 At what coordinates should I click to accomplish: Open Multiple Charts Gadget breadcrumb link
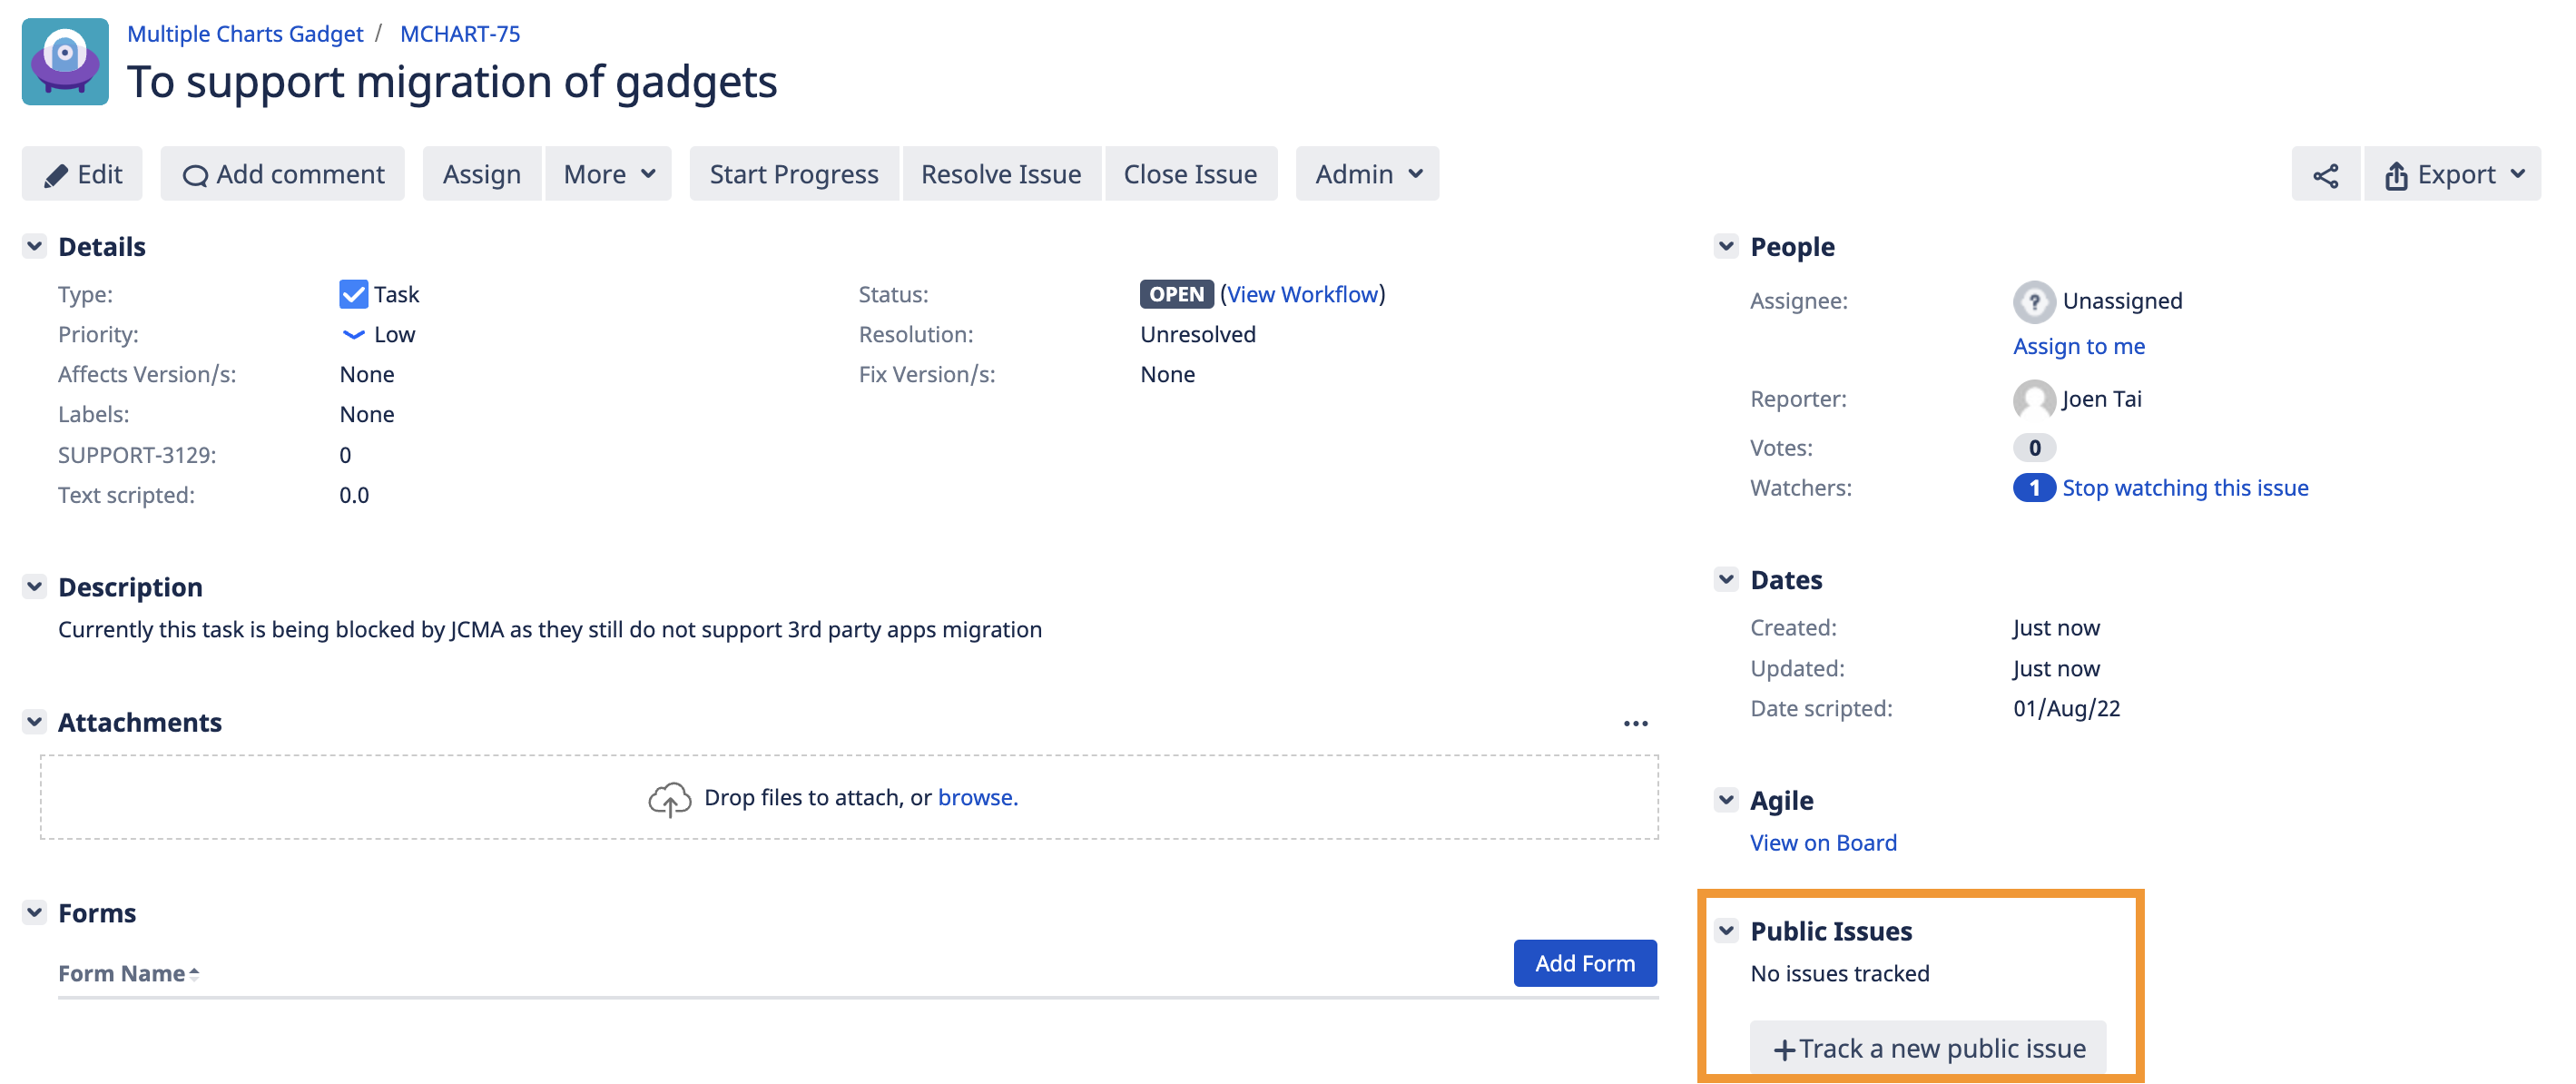coord(245,34)
